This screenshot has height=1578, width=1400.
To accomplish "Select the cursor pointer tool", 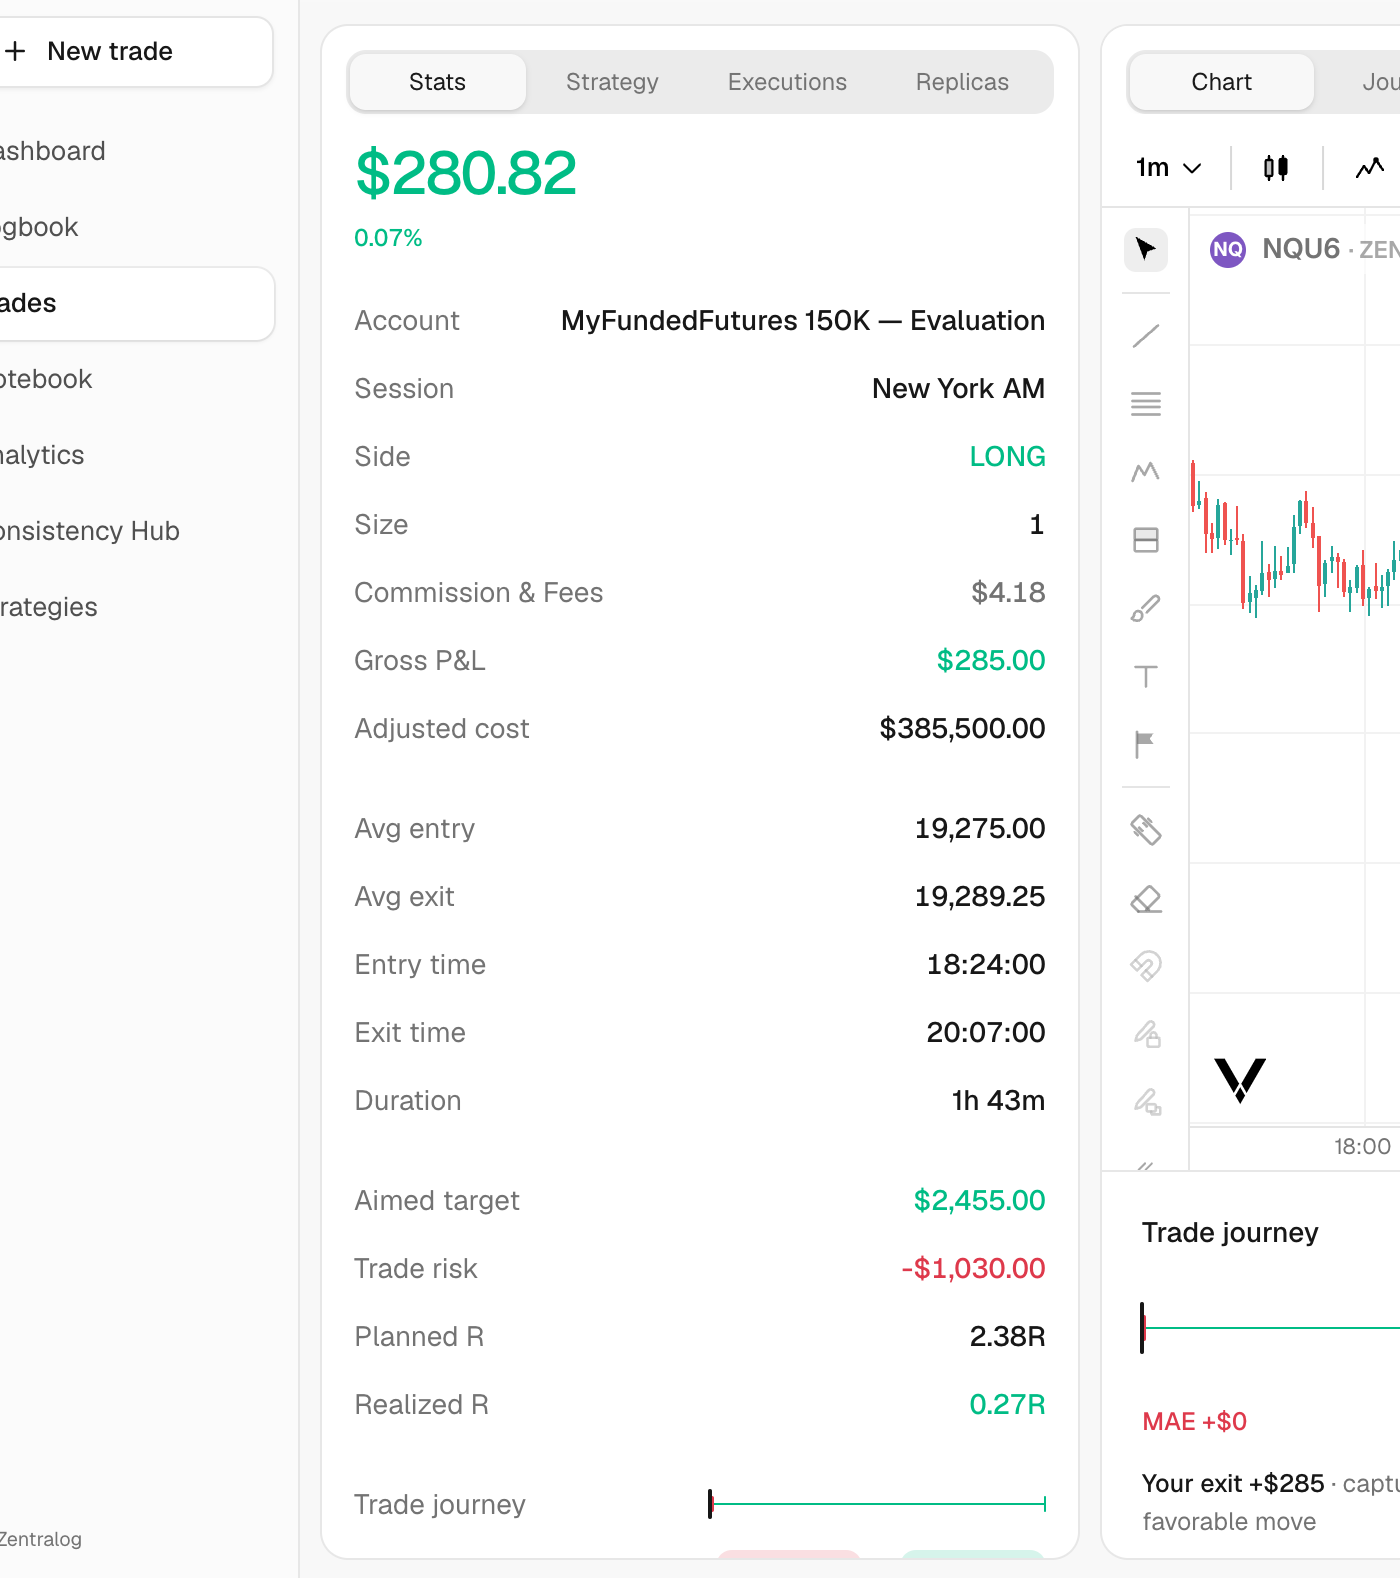I will [x=1146, y=249].
